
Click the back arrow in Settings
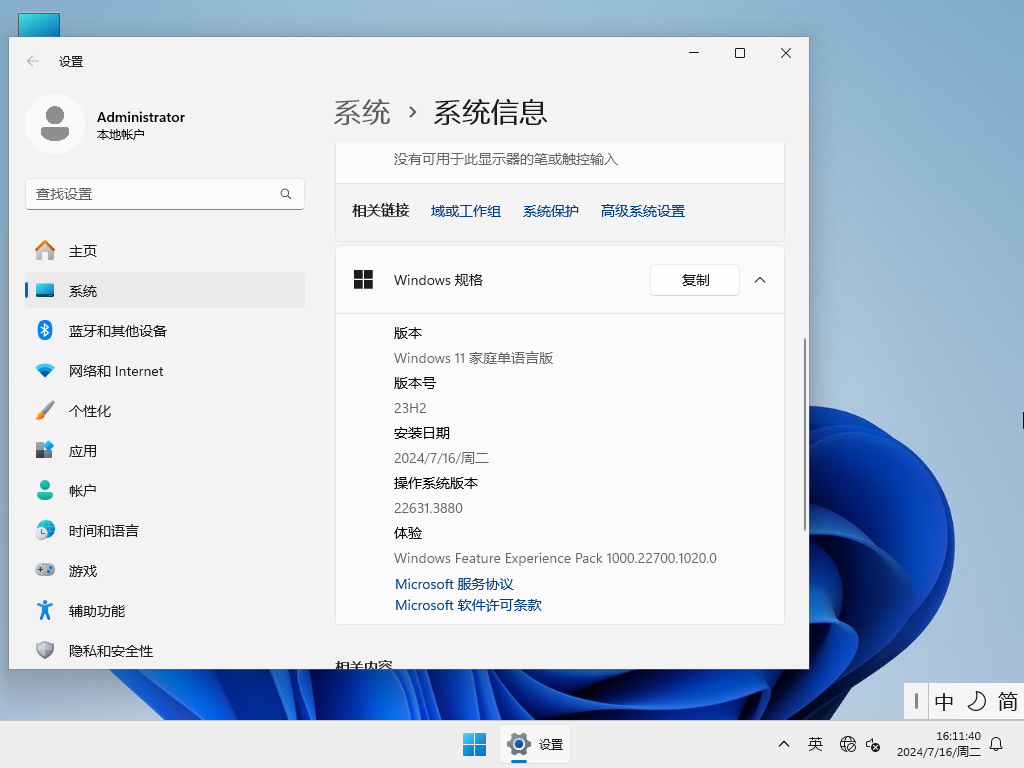coord(31,61)
